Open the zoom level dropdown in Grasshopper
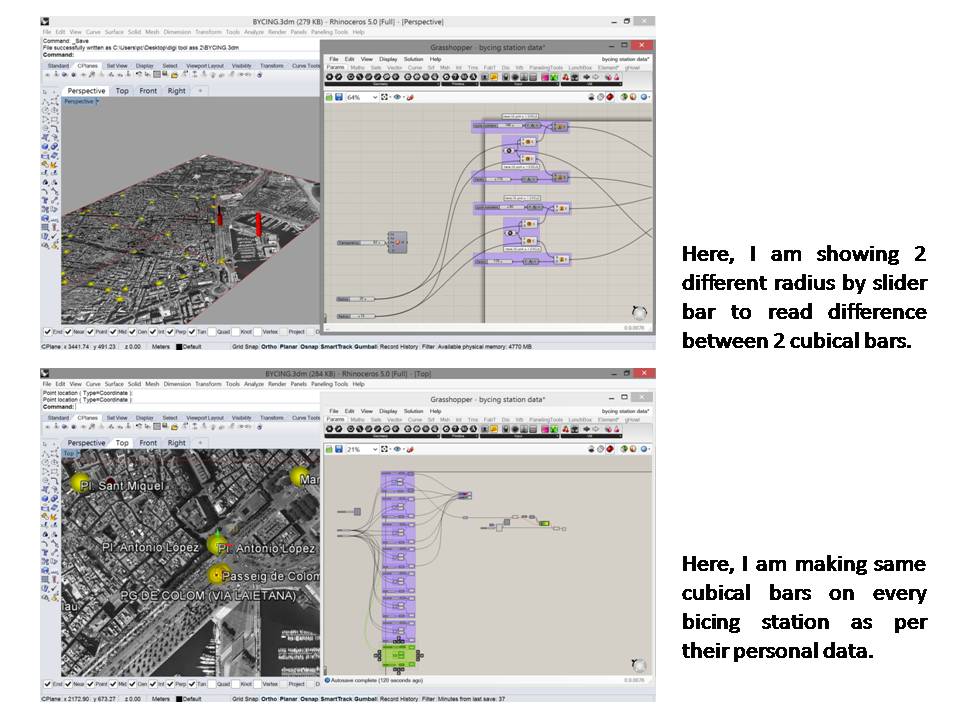The image size is (960, 720). point(375,97)
